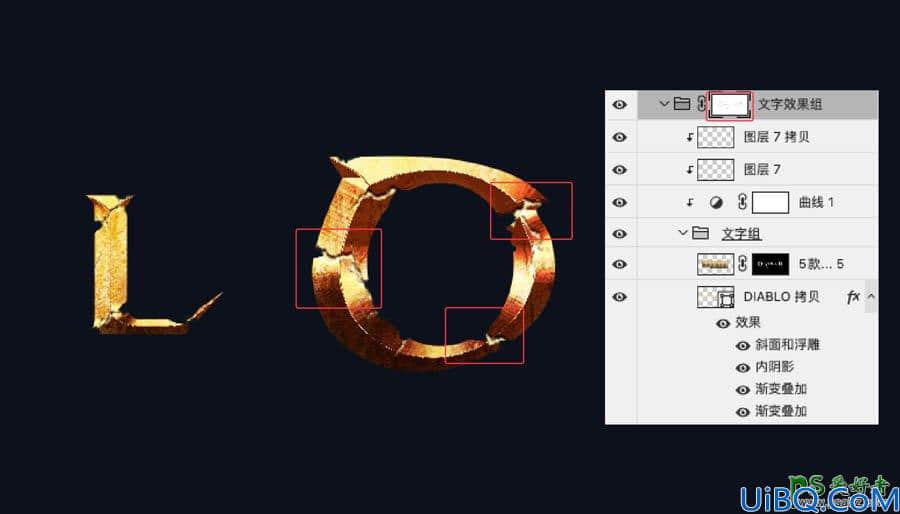The width and height of the screenshot is (900, 514).
Task: Select the black mask thumbnail of 5款... 5
Action: (770, 264)
